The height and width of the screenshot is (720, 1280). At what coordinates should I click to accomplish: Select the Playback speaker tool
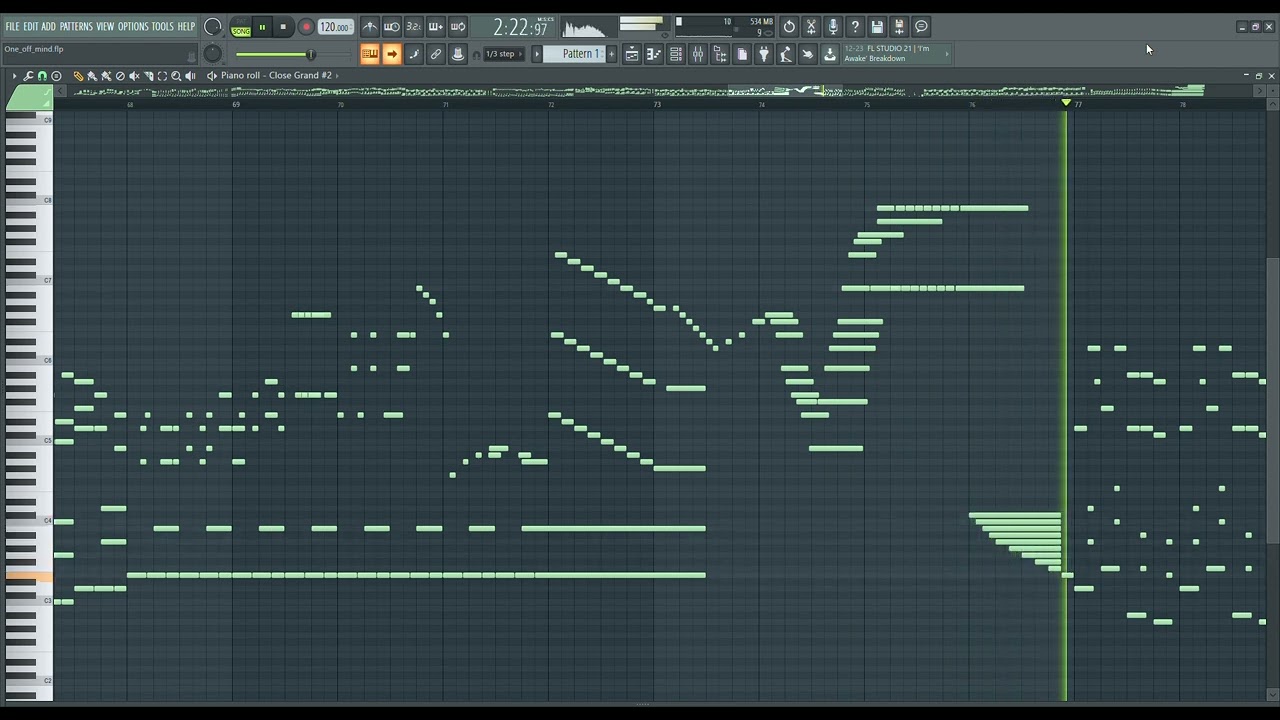[190, 76]
